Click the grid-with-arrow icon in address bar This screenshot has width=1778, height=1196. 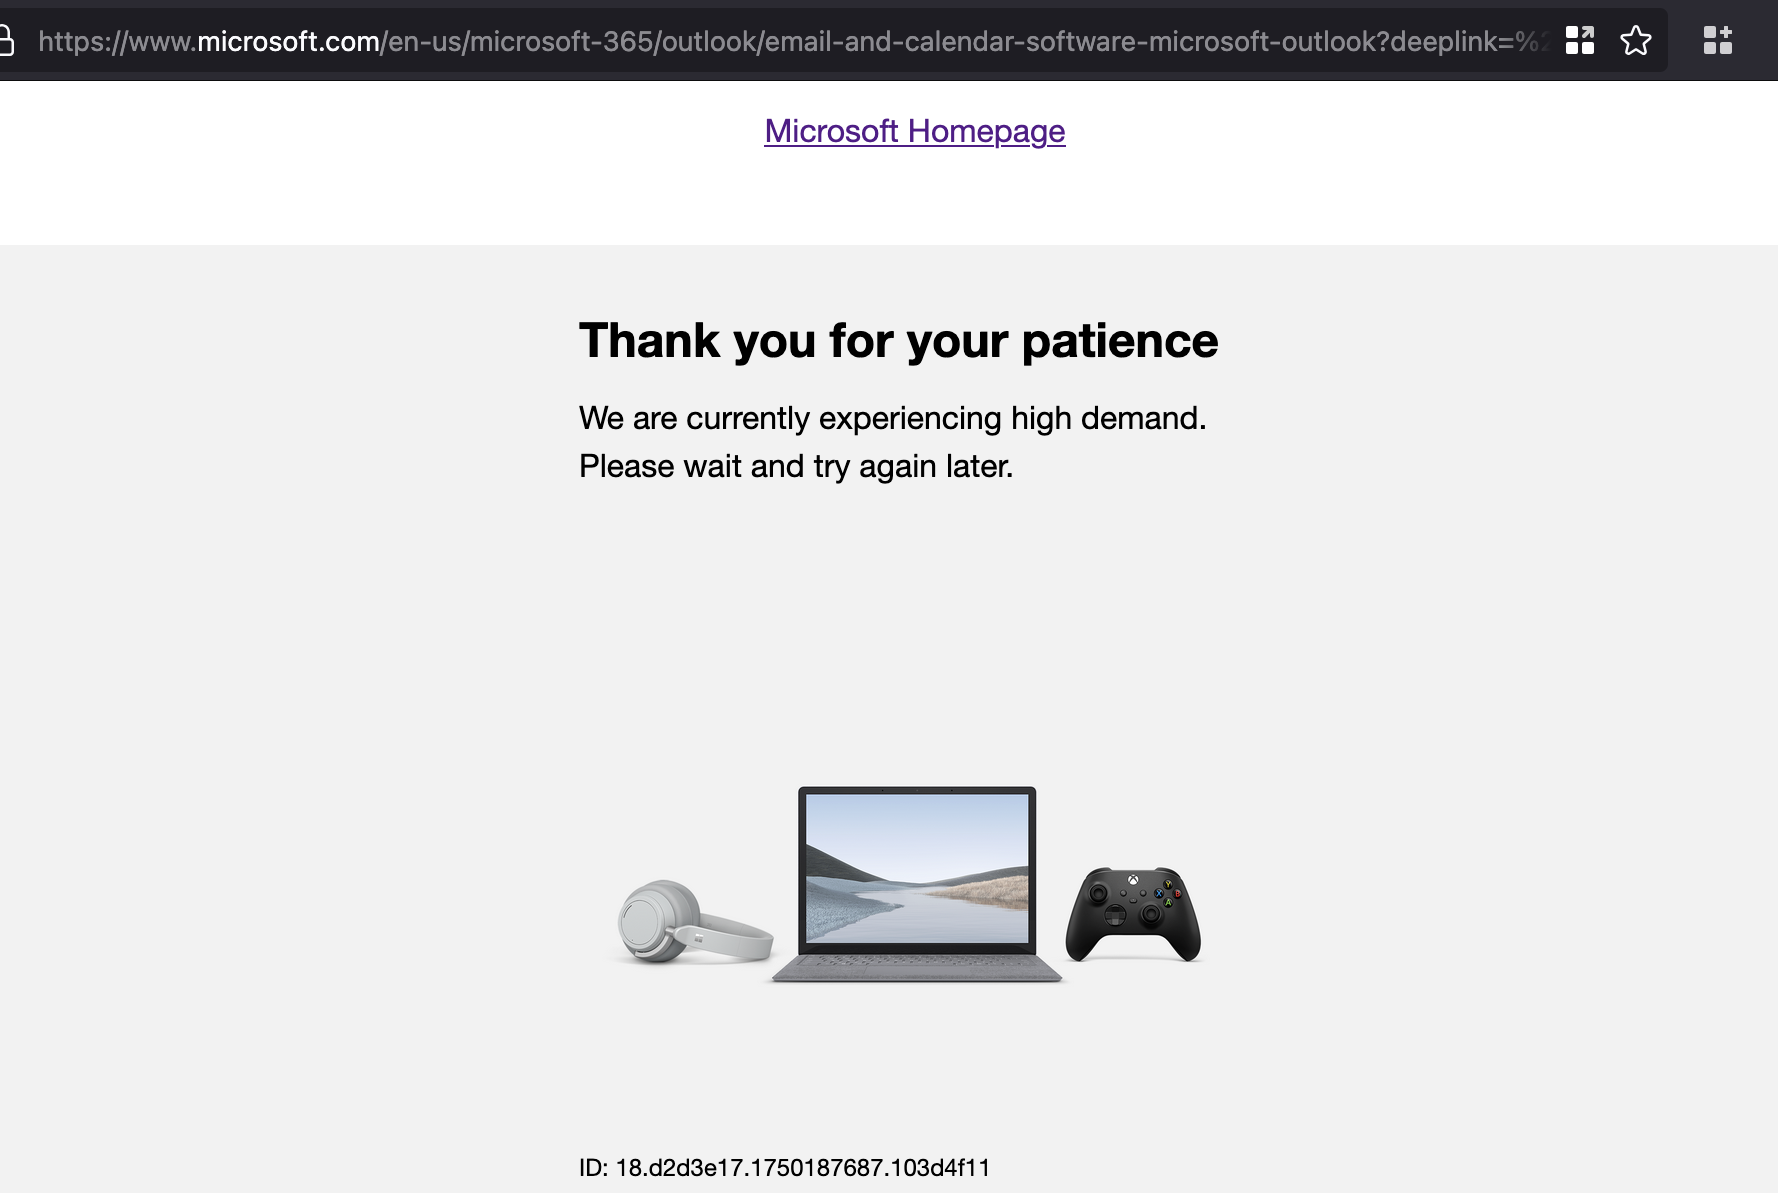tap(1580, 41)
